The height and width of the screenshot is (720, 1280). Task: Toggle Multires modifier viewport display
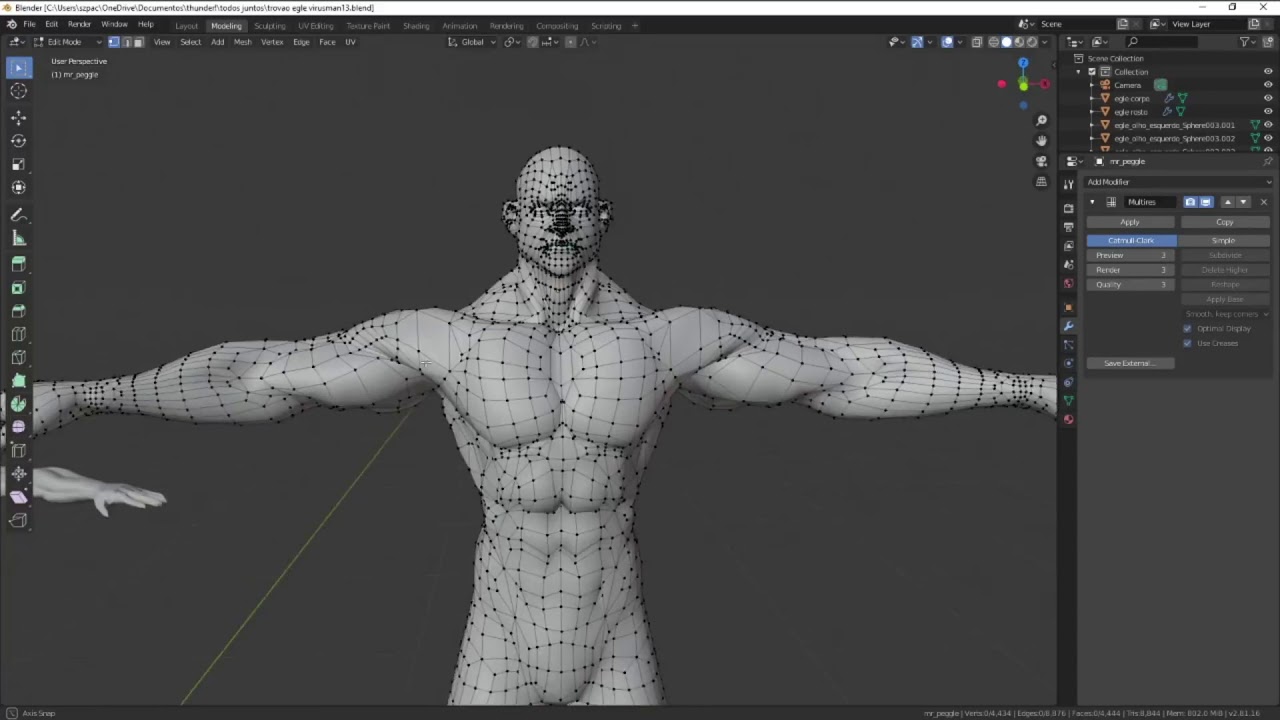click(x=1205, y=202)
